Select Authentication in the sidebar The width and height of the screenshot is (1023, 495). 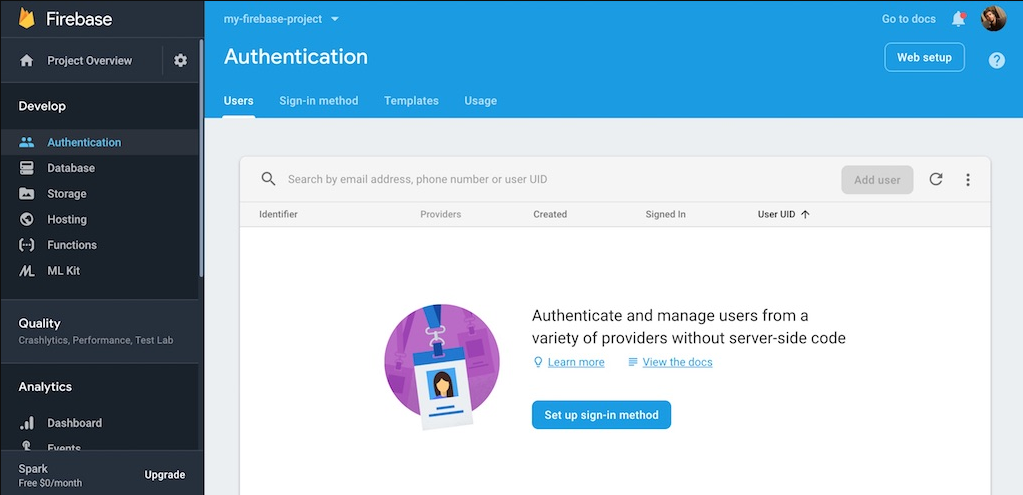point(99,142)
